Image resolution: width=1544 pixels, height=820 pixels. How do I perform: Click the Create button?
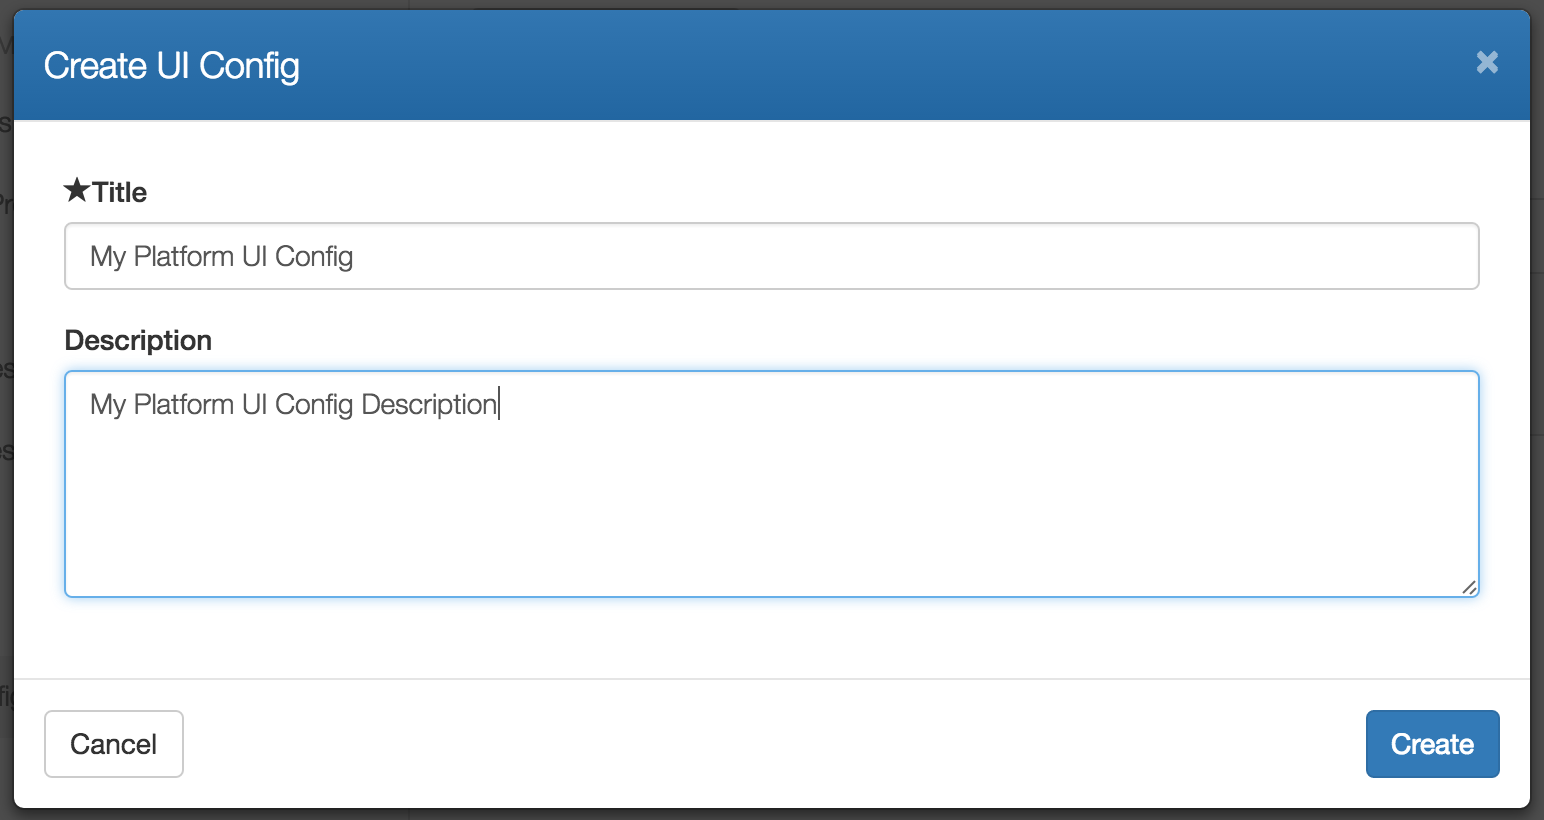[x=1432, y=744]
